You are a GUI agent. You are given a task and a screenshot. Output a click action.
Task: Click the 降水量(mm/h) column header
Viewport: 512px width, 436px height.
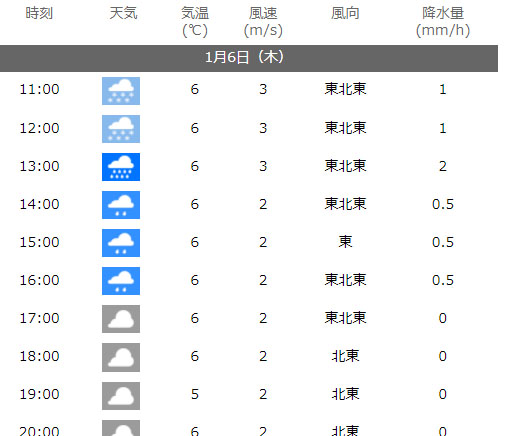443,22
